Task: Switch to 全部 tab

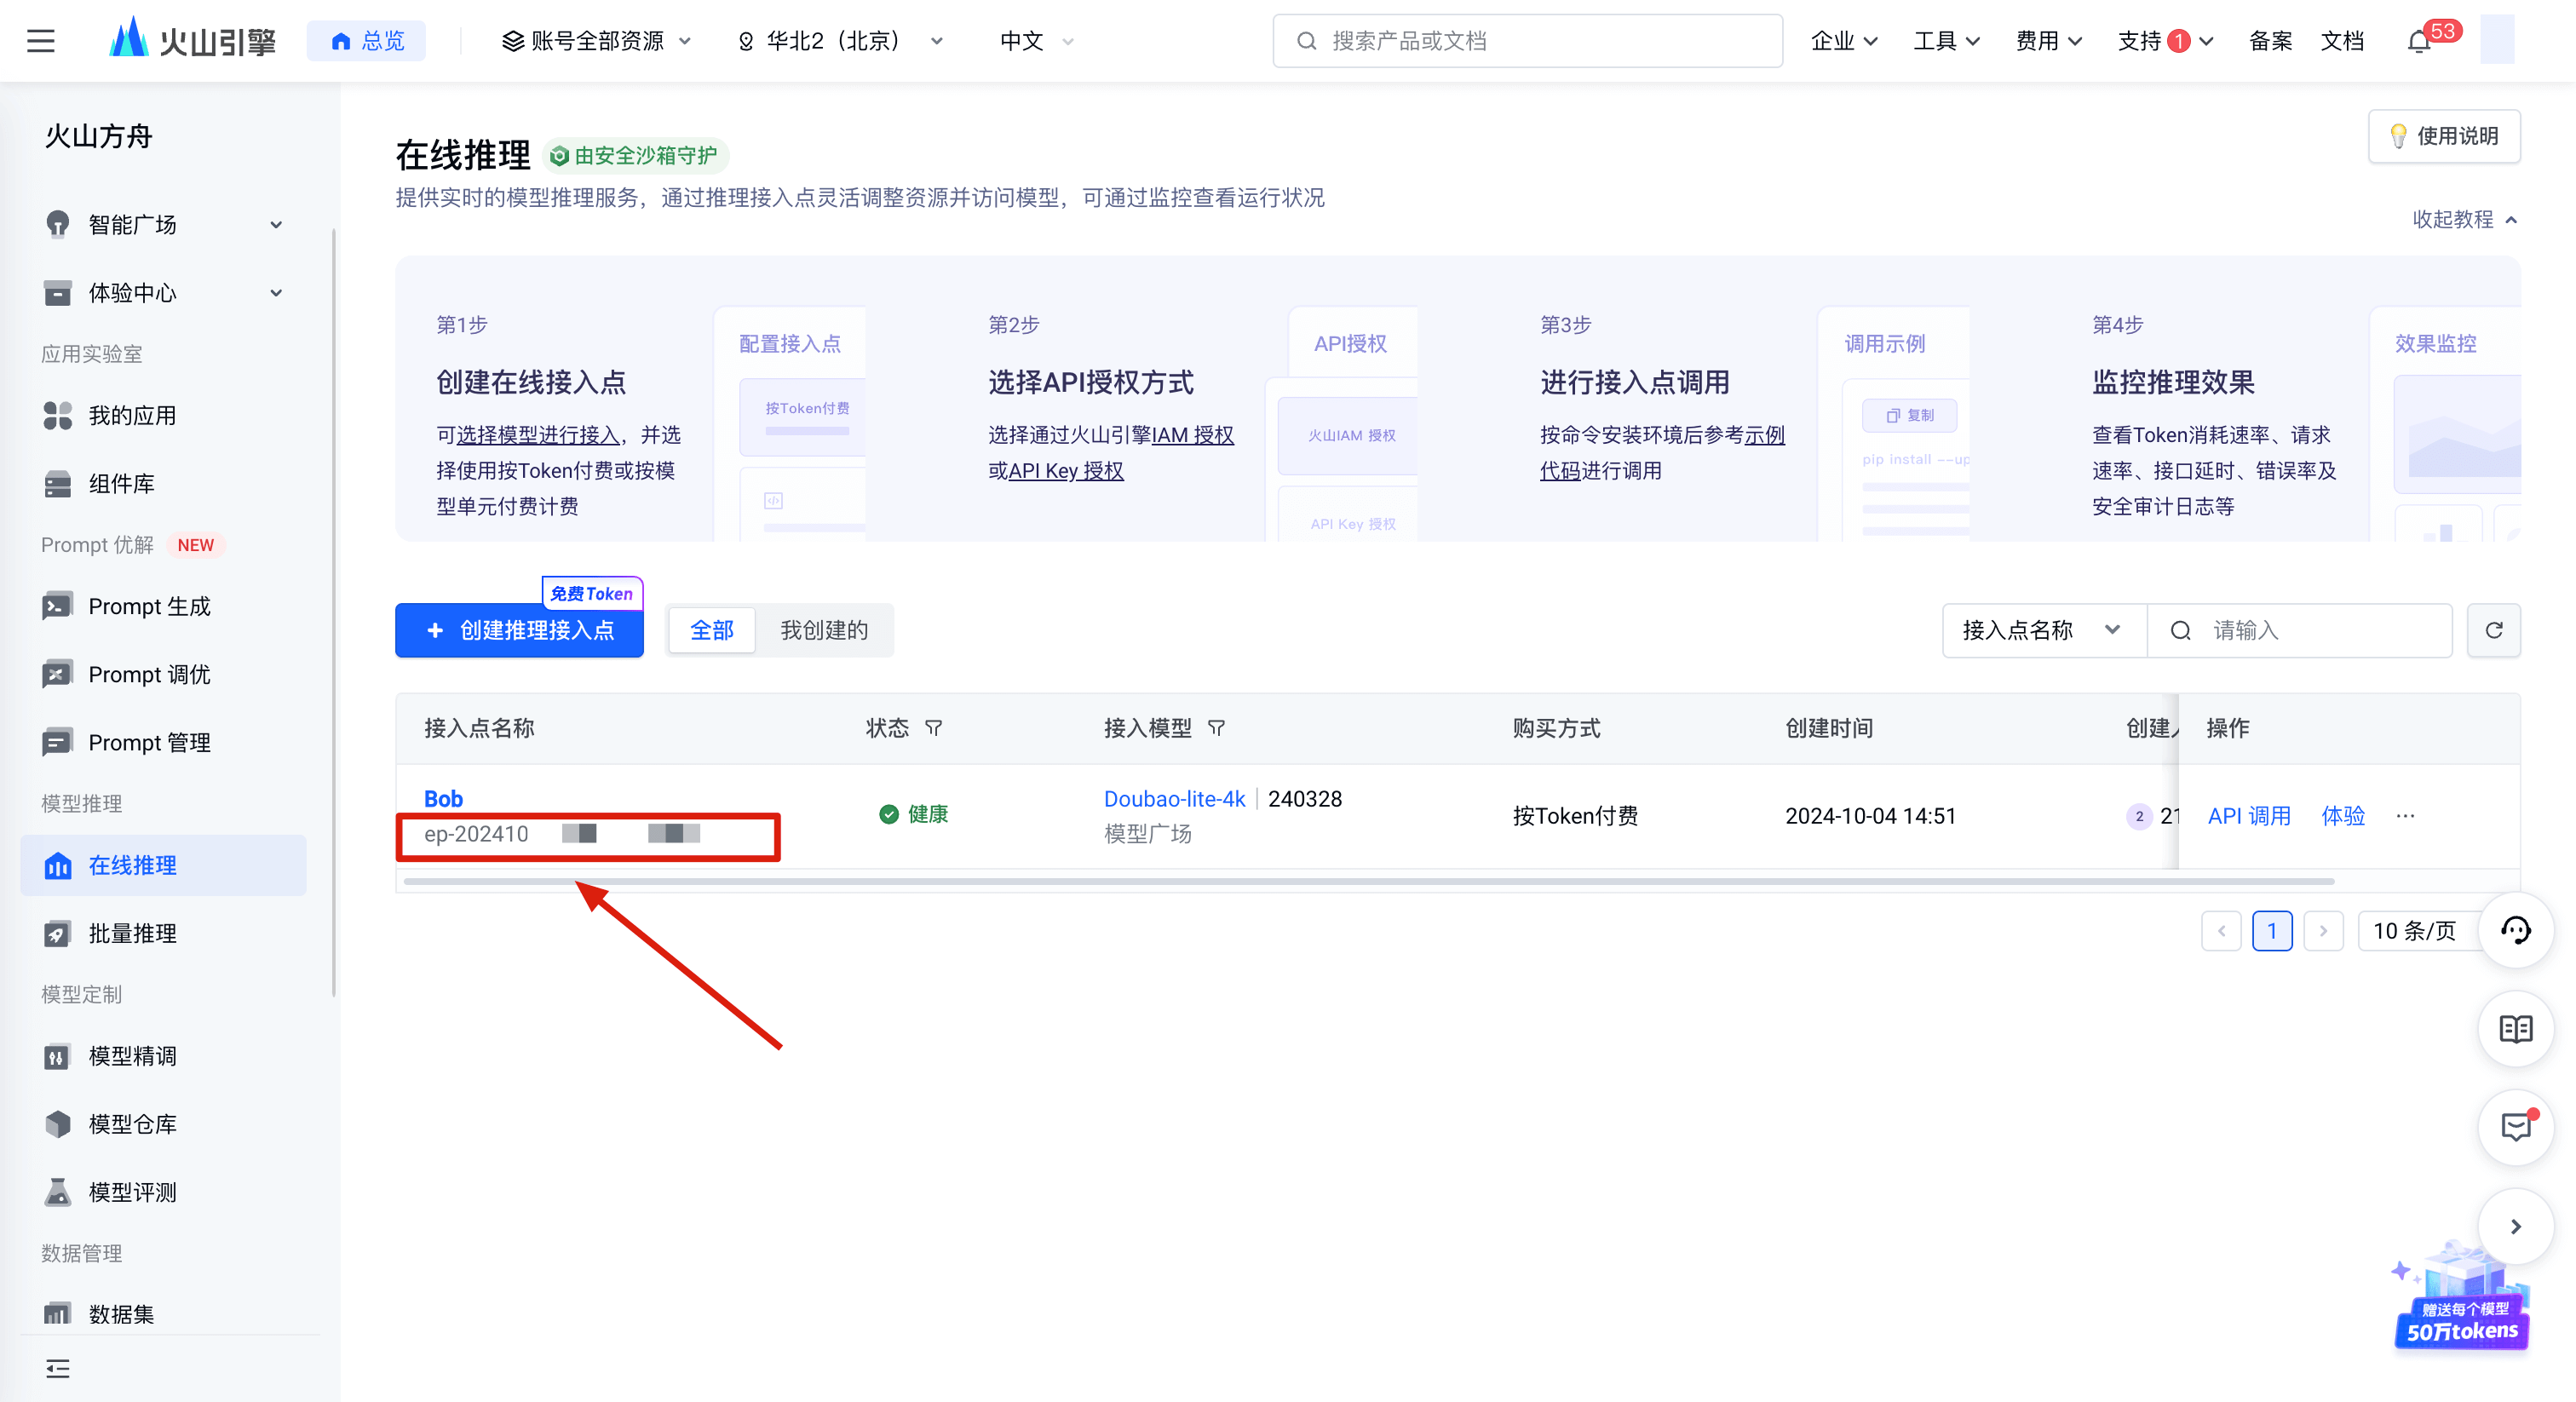Action: tap(712, 630)
